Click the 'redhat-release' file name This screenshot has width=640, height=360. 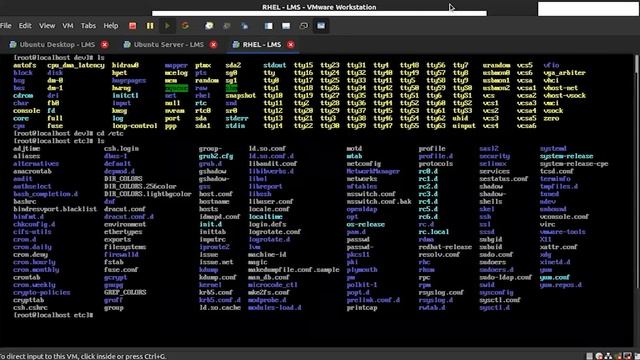[x=445, y=247]
